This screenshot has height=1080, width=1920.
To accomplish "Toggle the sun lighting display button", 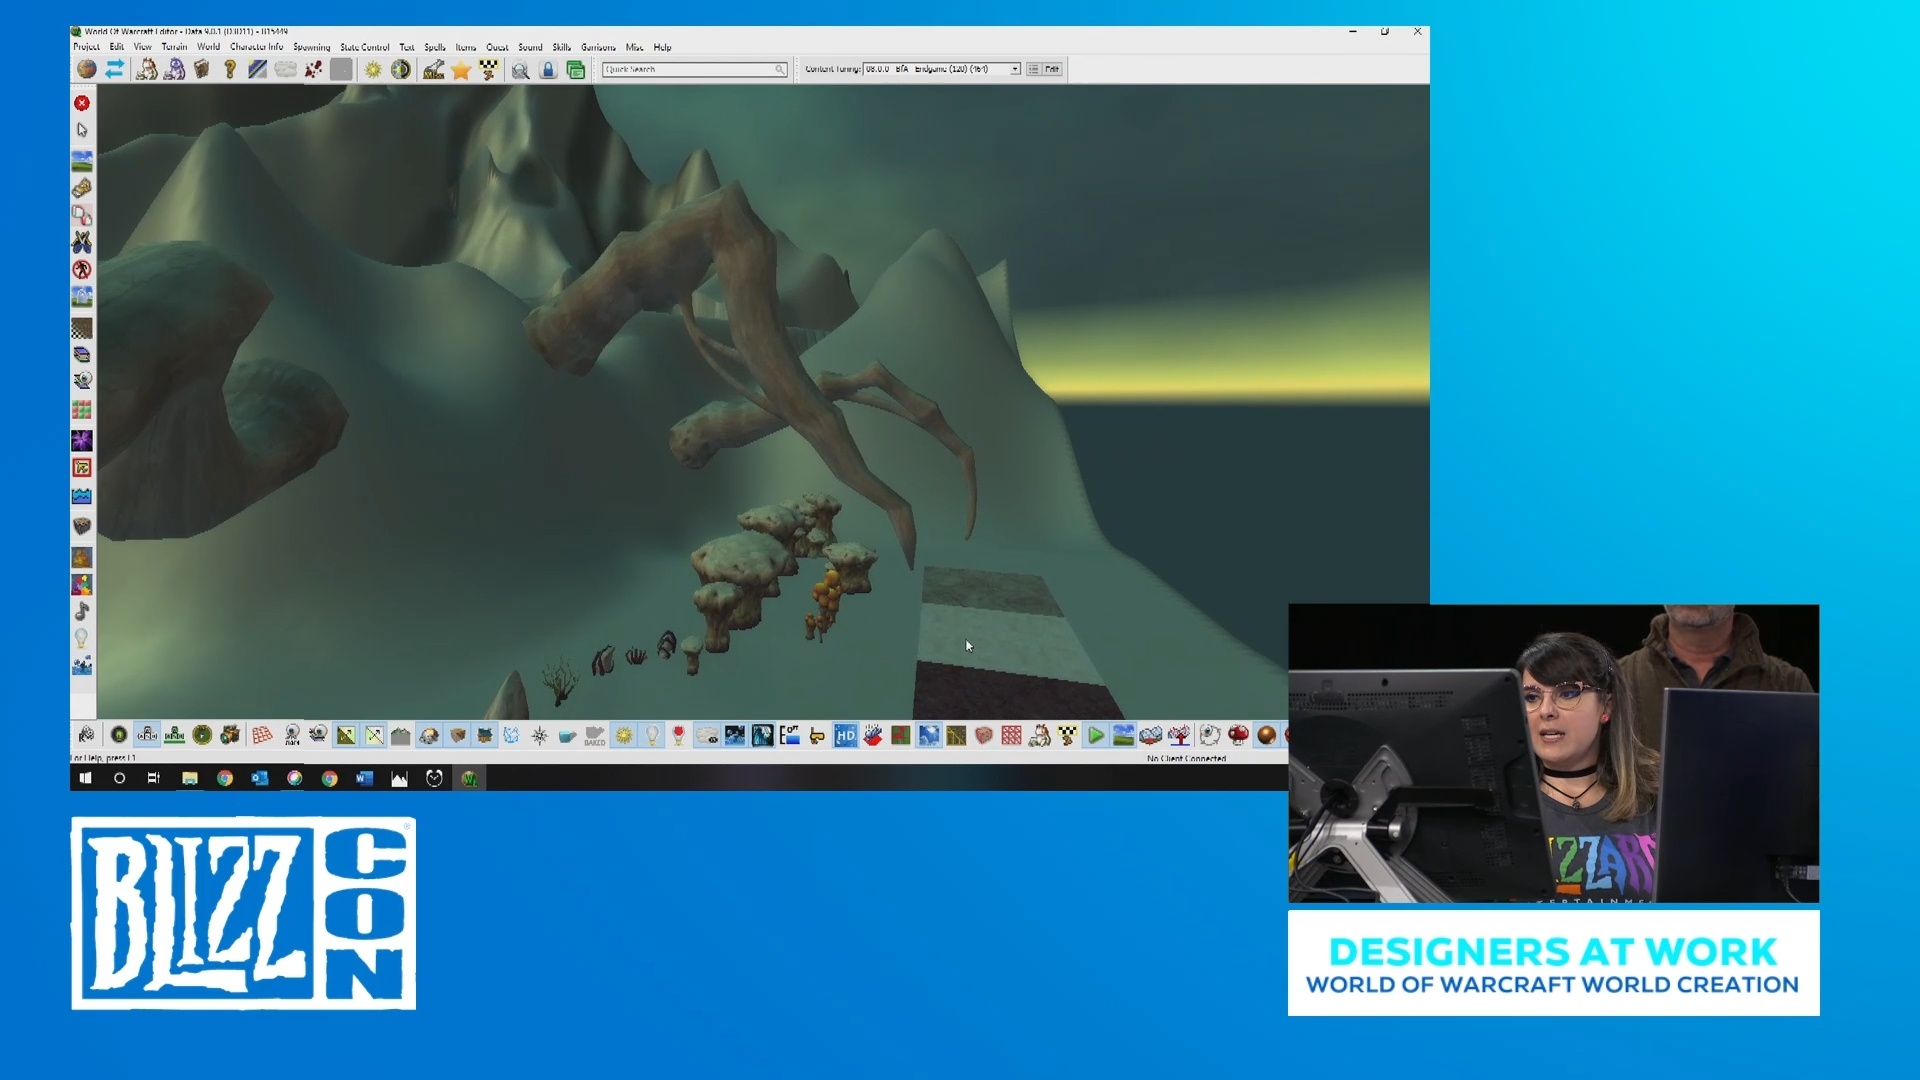I will coord(624,736).
